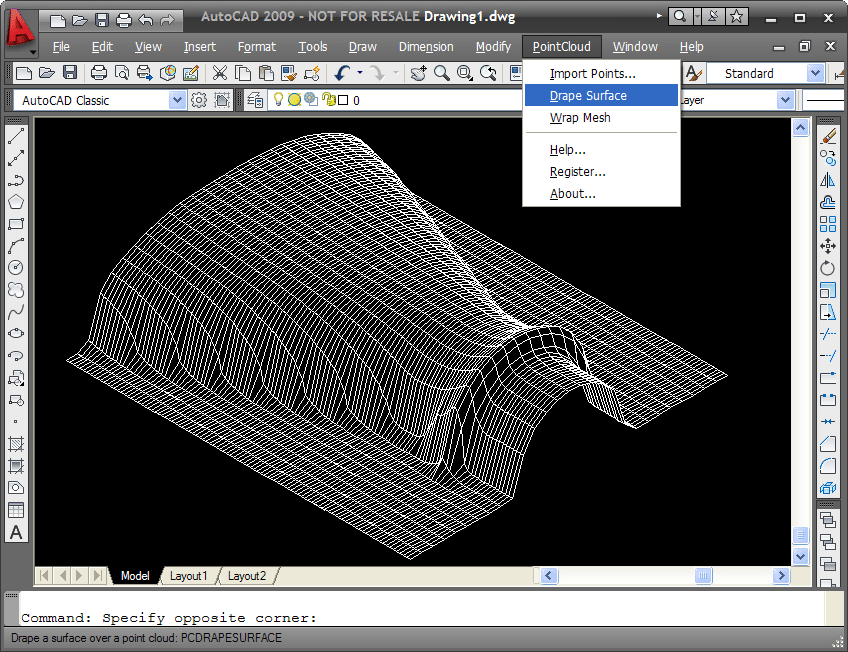Choose Register menu entry
Image resolution: width=848 pixels, height=652 pixels.
coord(601,172)
